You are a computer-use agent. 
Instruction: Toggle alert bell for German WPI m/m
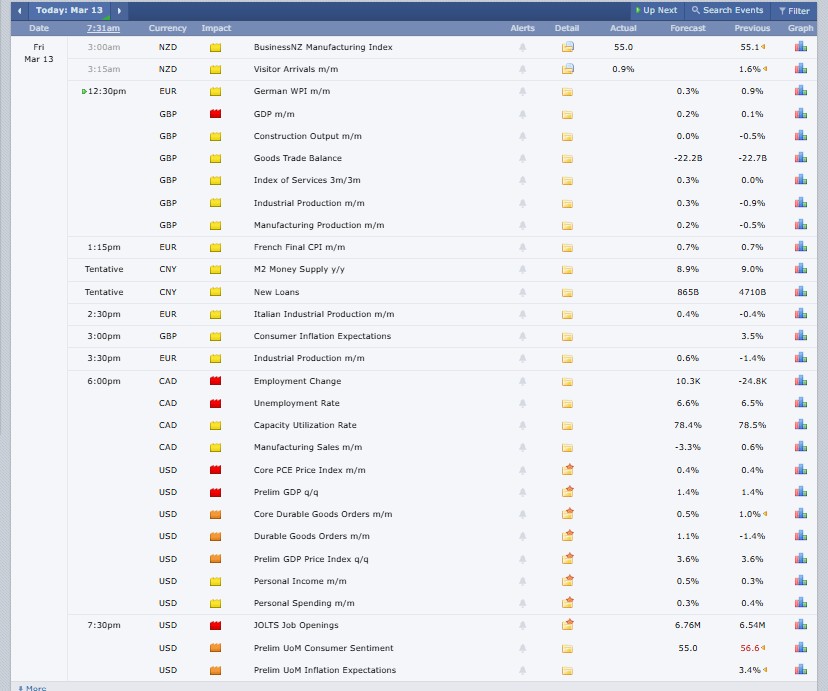pyautogui.click(x=522, y=92)
